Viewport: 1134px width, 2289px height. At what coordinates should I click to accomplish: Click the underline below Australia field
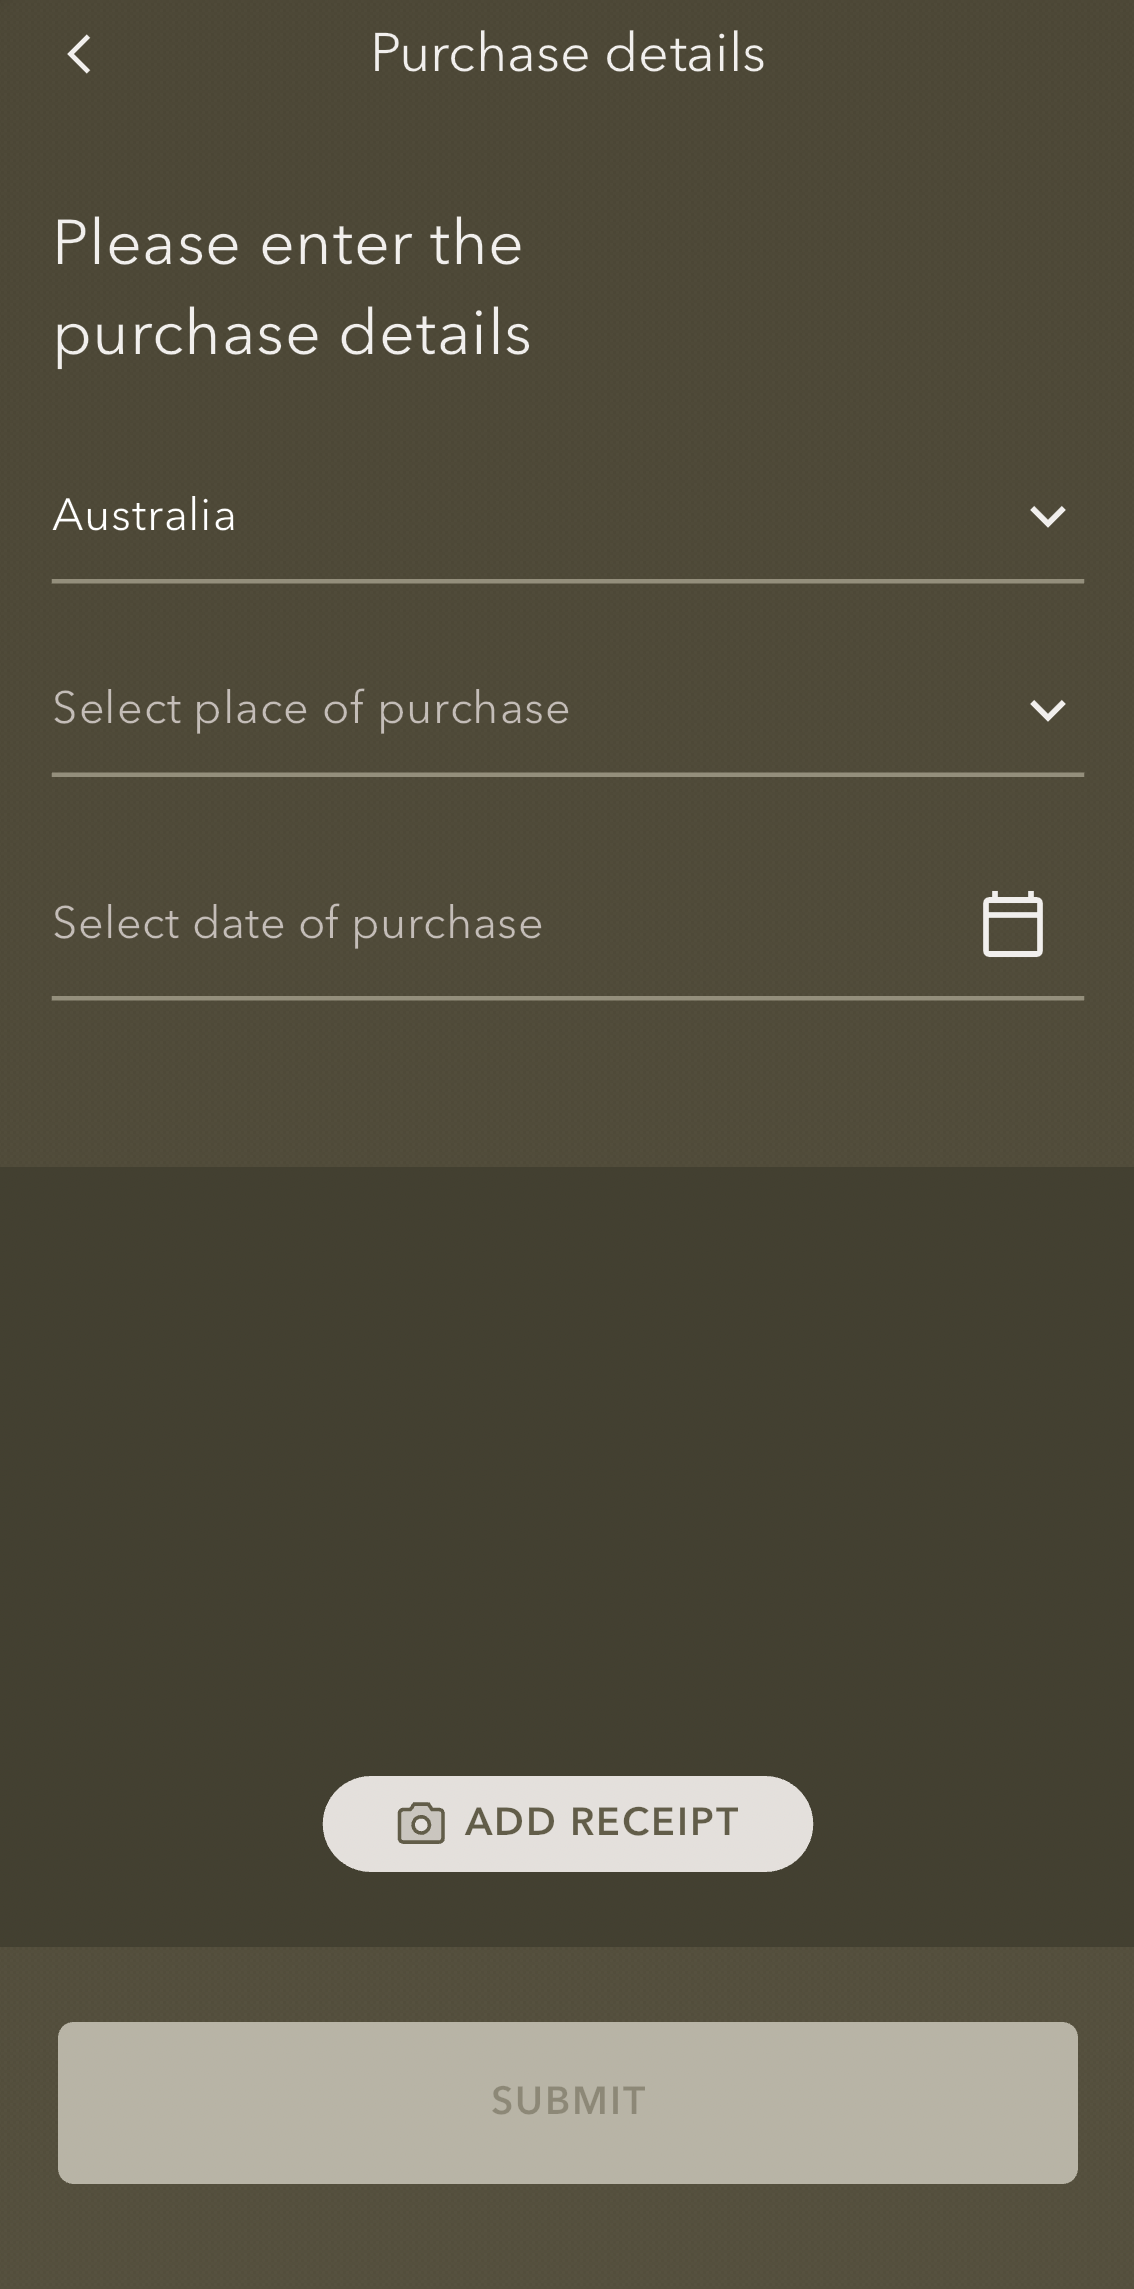(567, 580)
